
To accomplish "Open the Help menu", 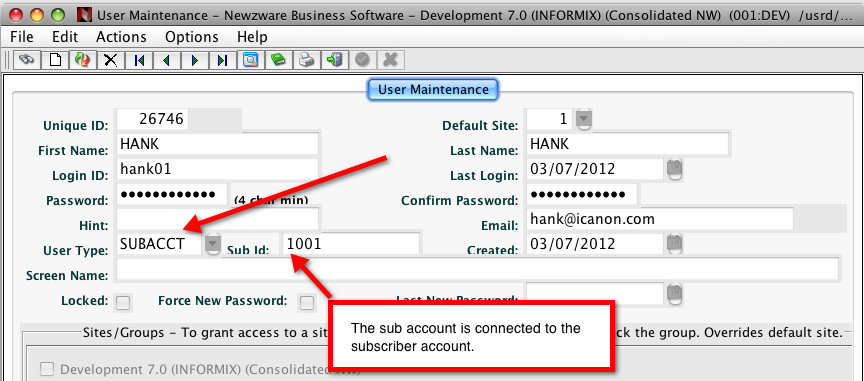I will click(252, 37).
